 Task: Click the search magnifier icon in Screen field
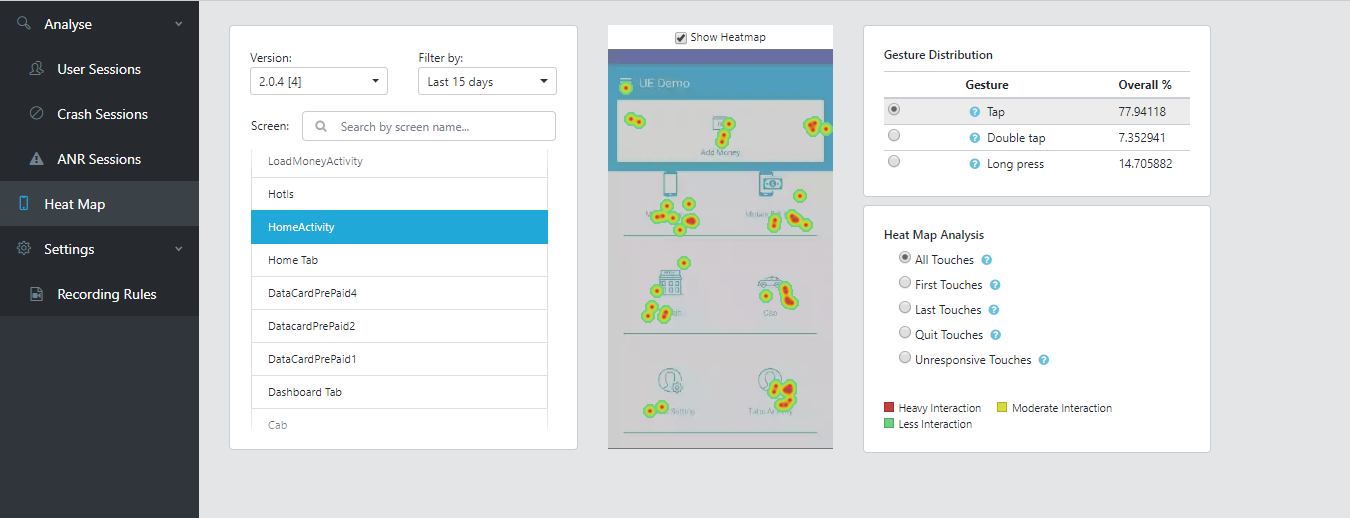click(x=321, y=127)
